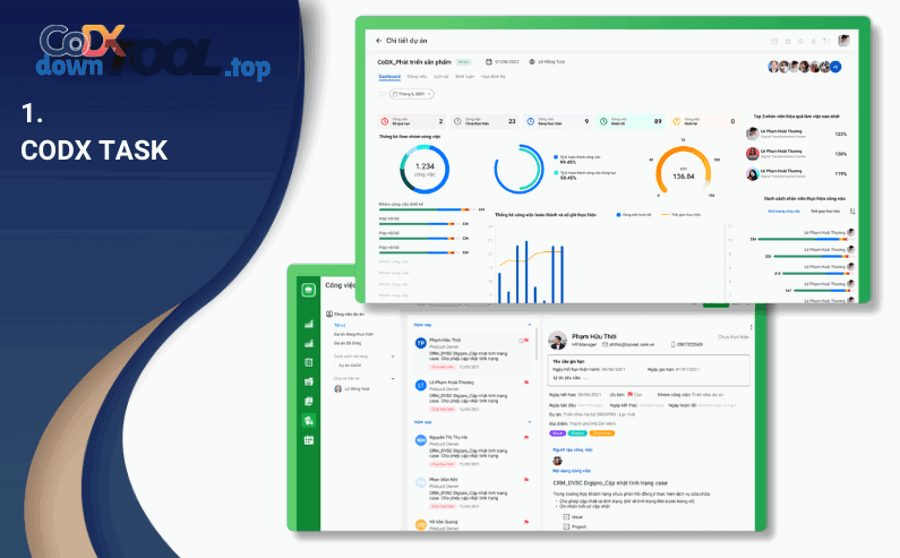Click the red flag on Lê Phạm Hoài Thương task
The height and width of the screenshot is (558, 900).
coord(526,383)
